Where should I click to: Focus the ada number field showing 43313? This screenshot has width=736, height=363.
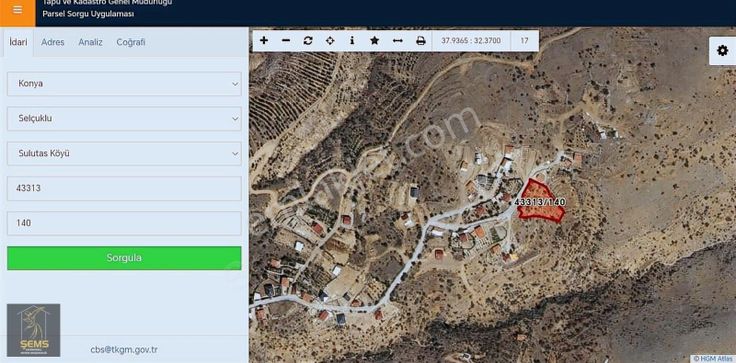[124, 188]
